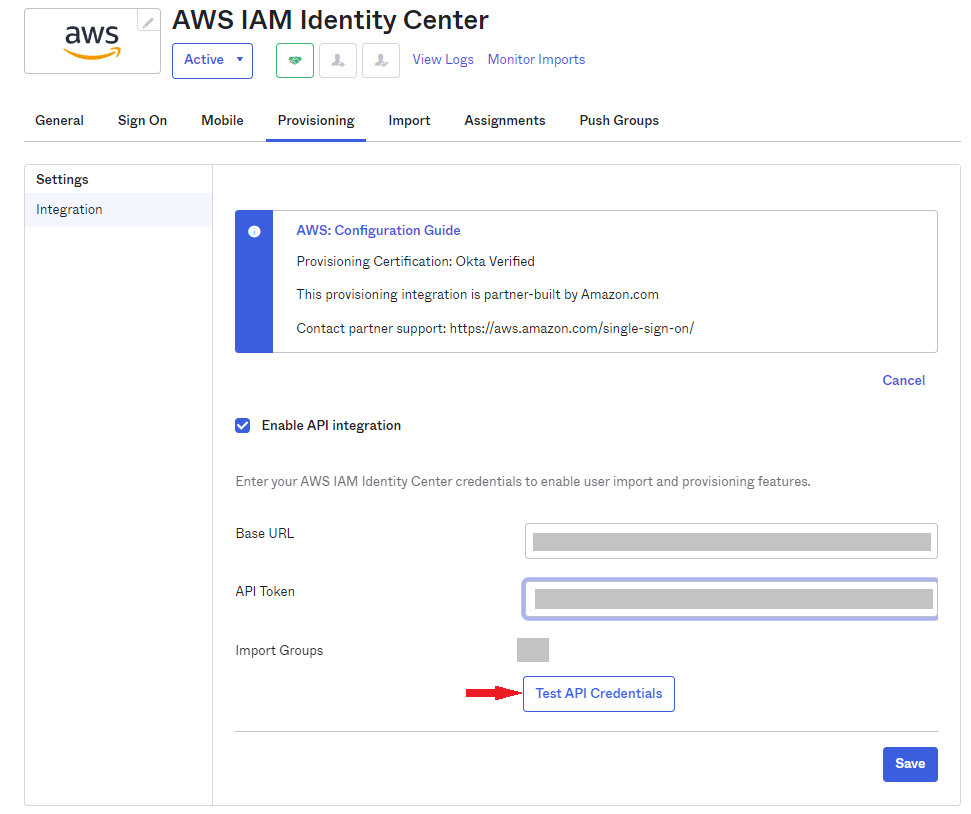Click the user arrow icon after handshake
This screenshot has height=814, width=971.
coord(338,60)
